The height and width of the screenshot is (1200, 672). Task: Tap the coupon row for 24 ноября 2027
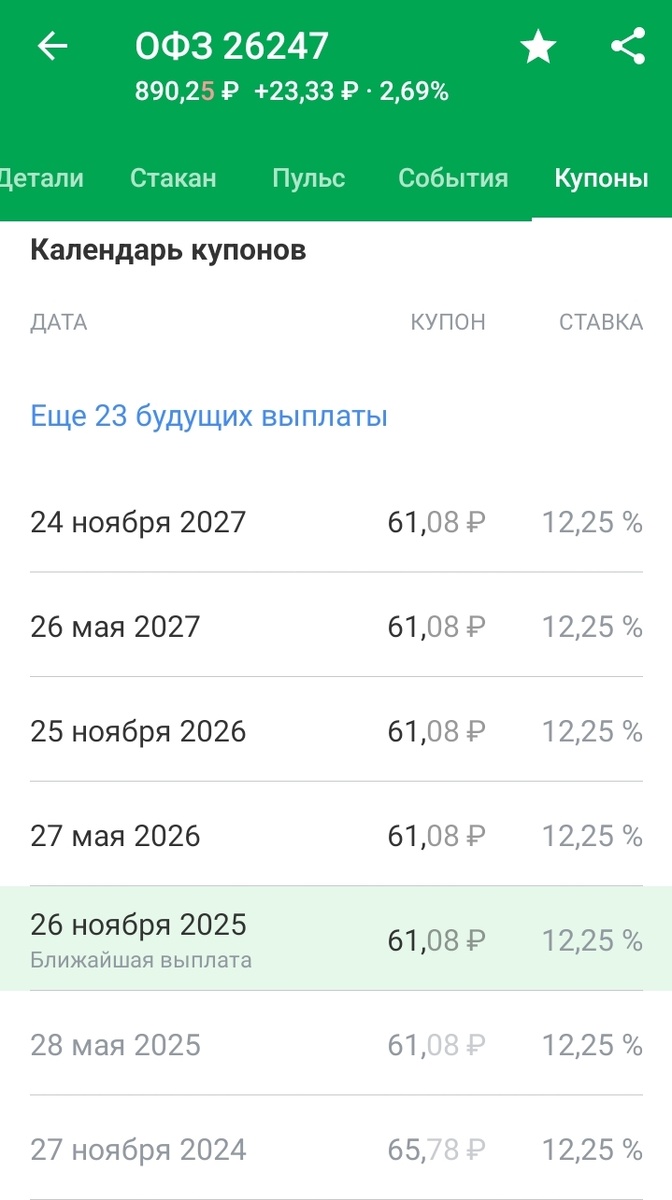click(336, 521)
